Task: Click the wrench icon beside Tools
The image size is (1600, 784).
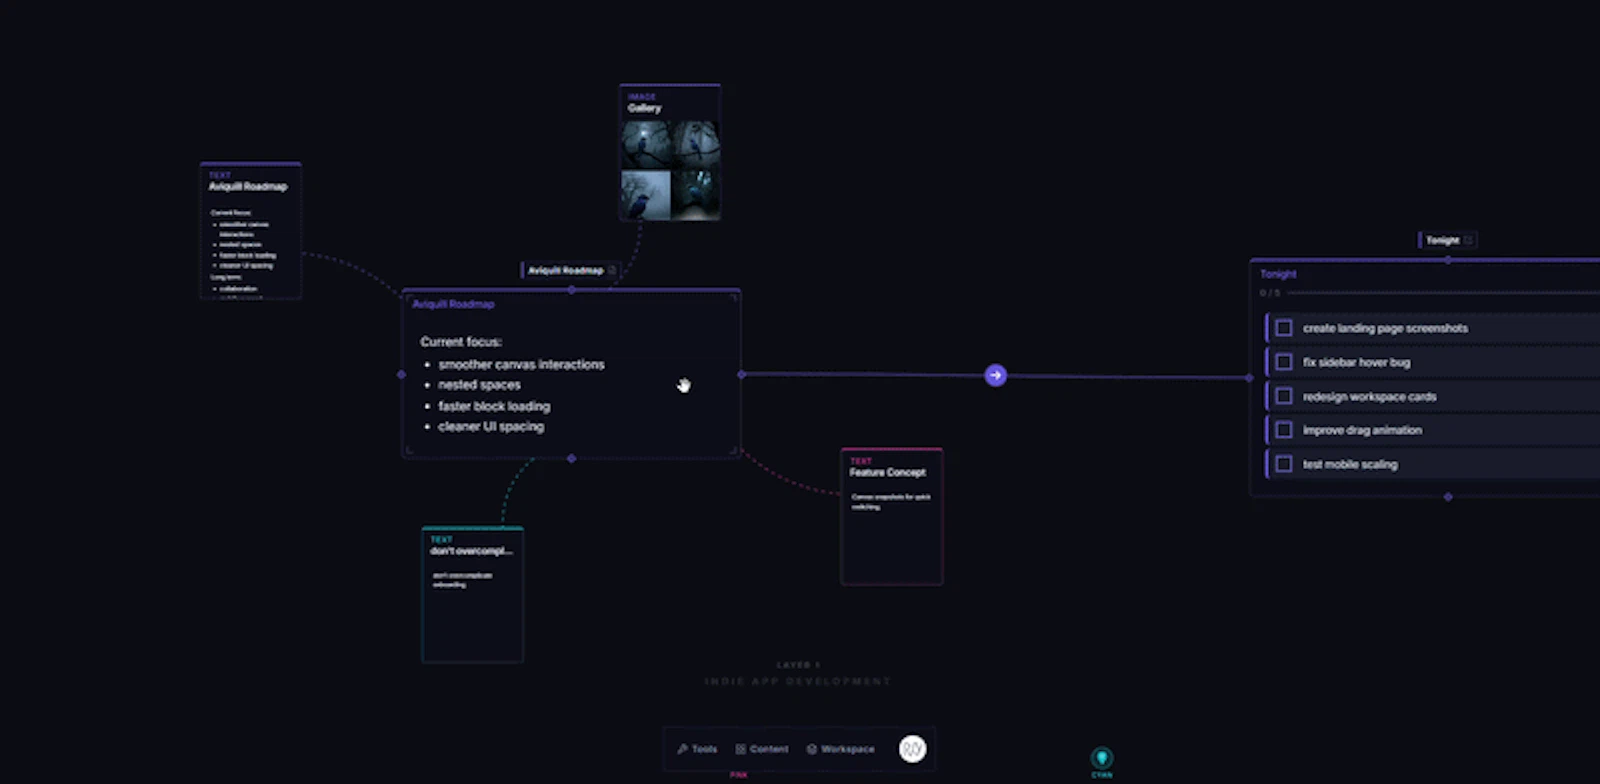Action: click(x=682, y=749)
